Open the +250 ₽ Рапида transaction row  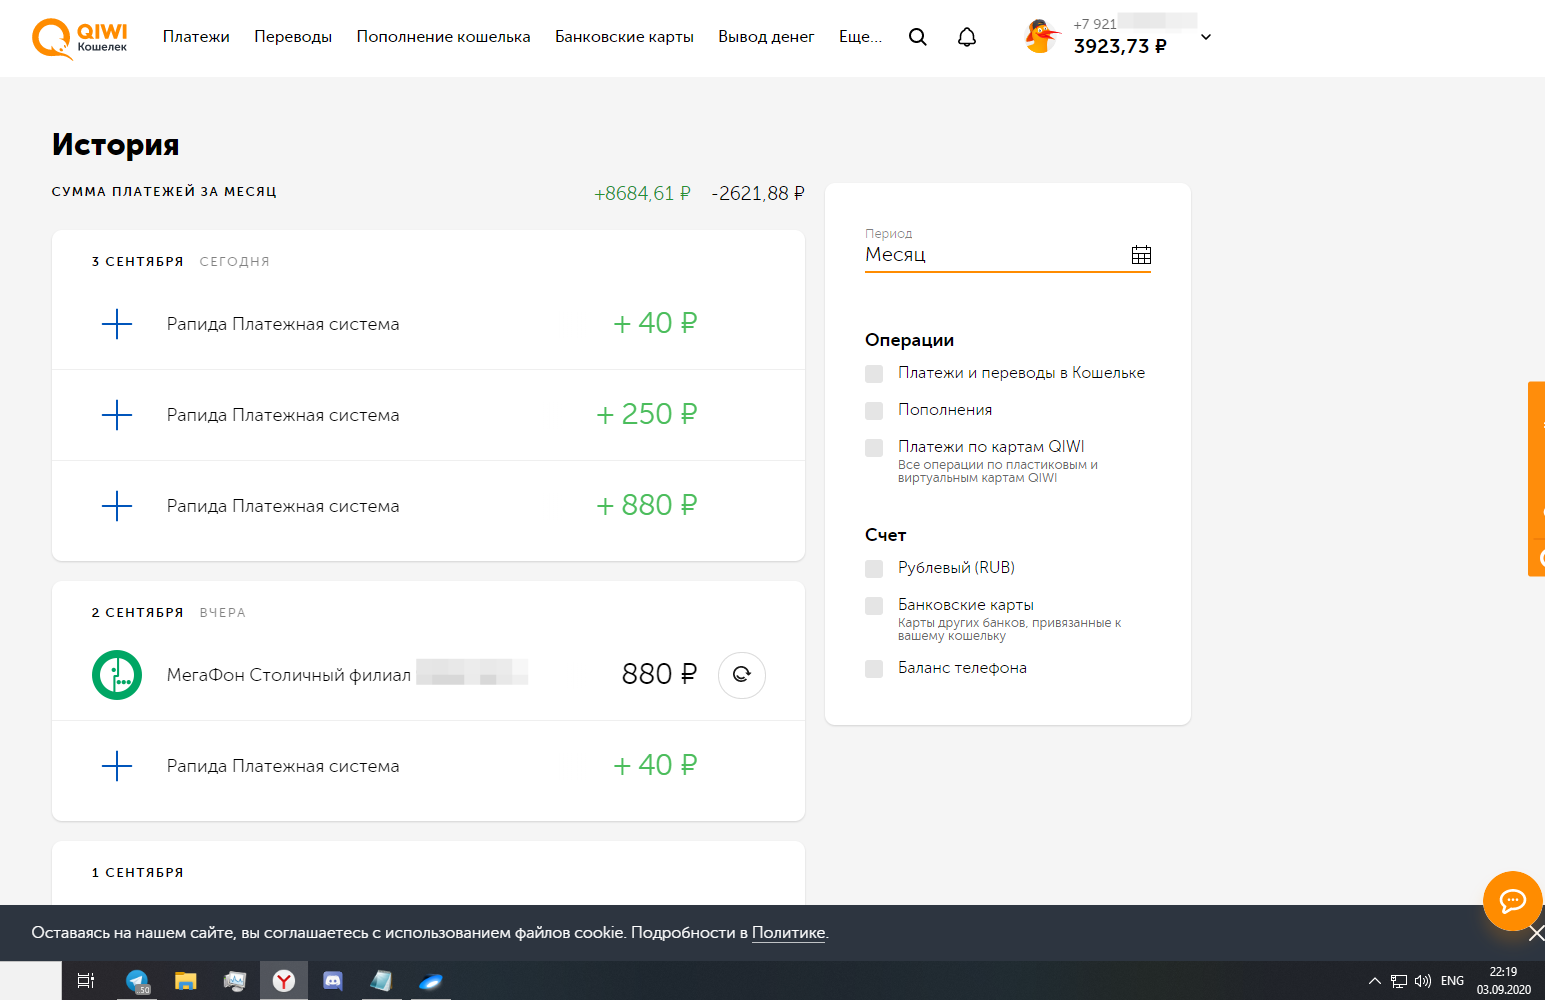point(428,415)
